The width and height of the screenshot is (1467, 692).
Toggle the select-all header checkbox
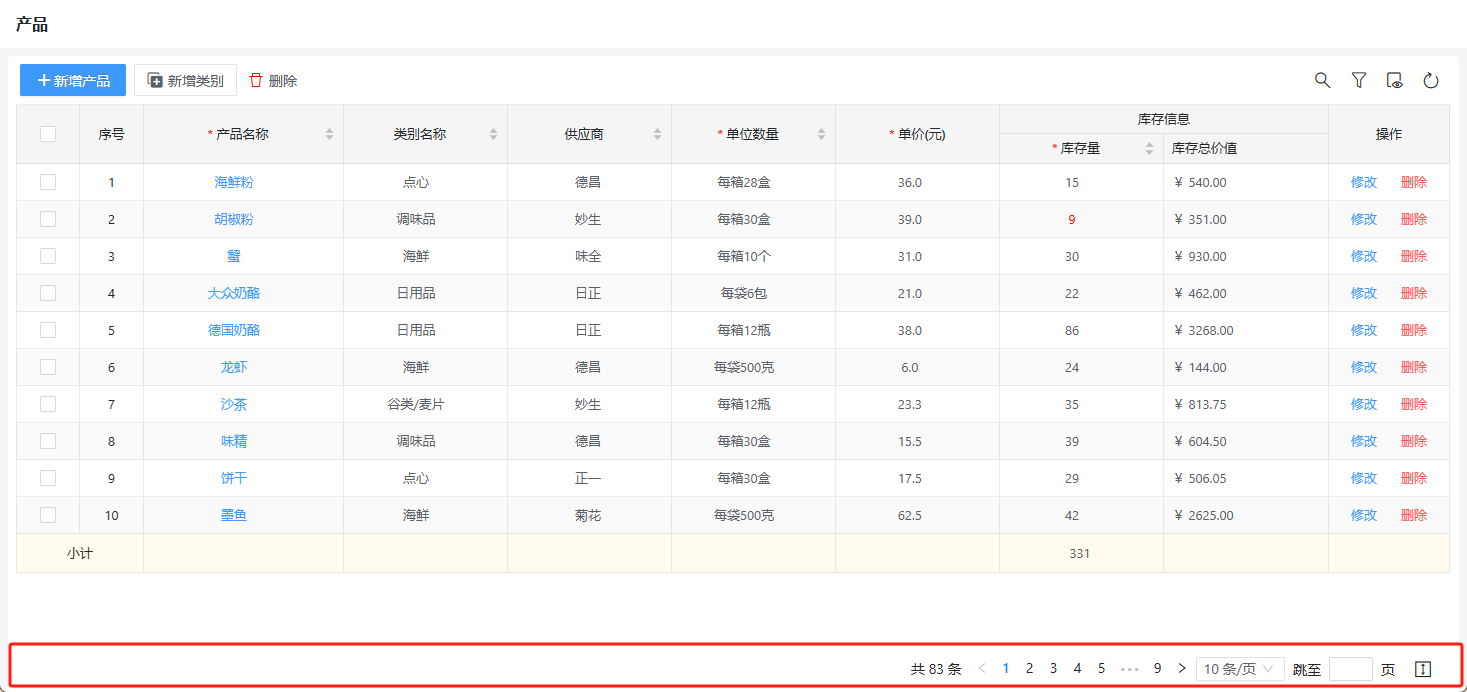click(x=48, y=134)
